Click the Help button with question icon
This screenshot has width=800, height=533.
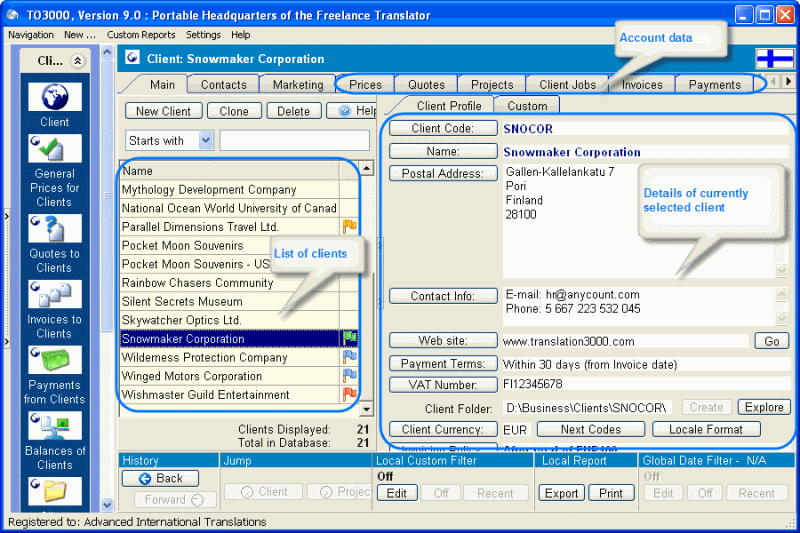pyautogui.click(x=352, y=111)
